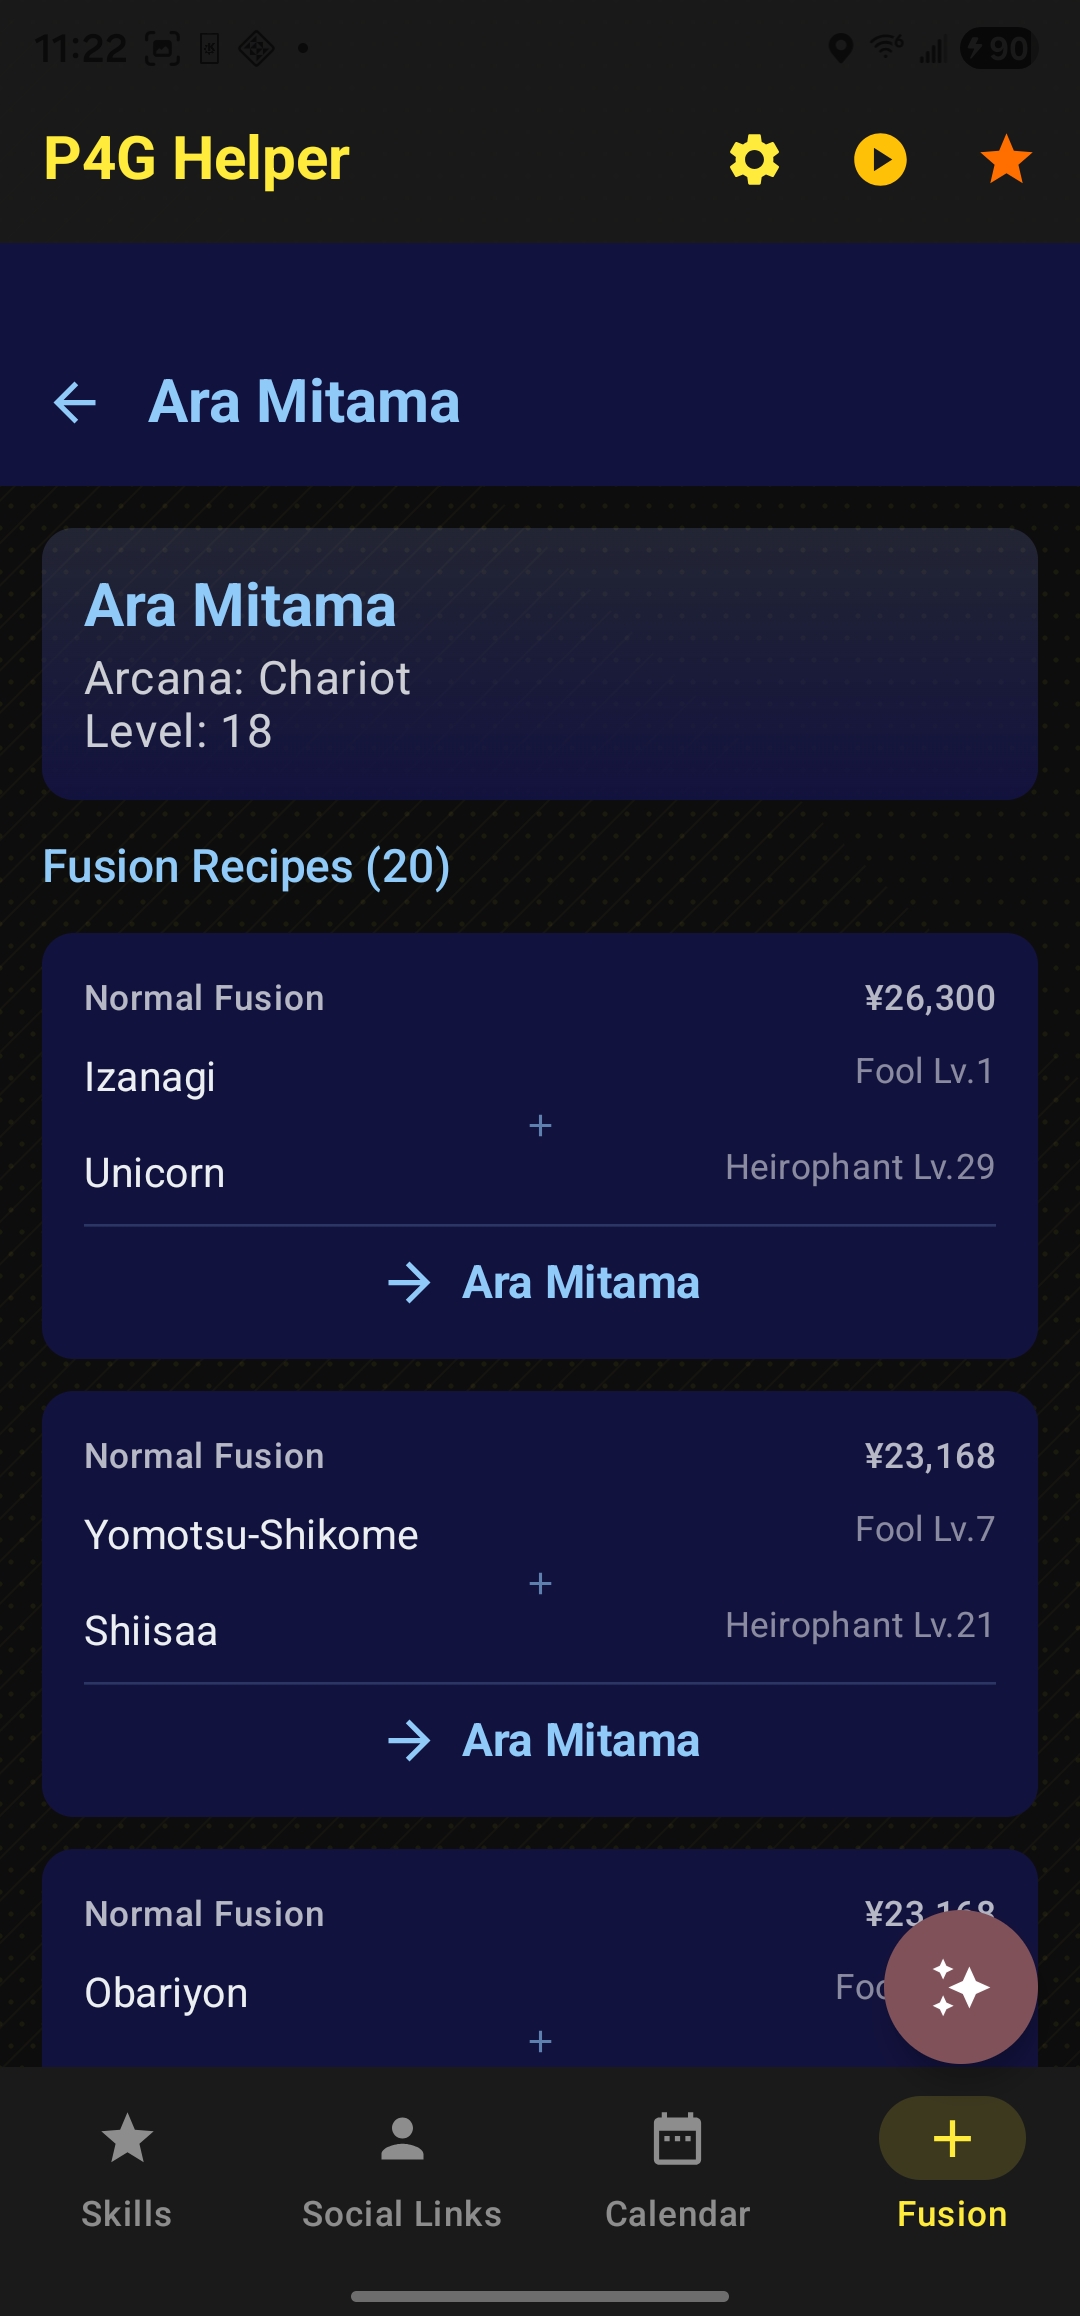The height and width of the screenshot is (2316, 1080).
Task: Open the Calendar tab label
Action: (677, 2214)
